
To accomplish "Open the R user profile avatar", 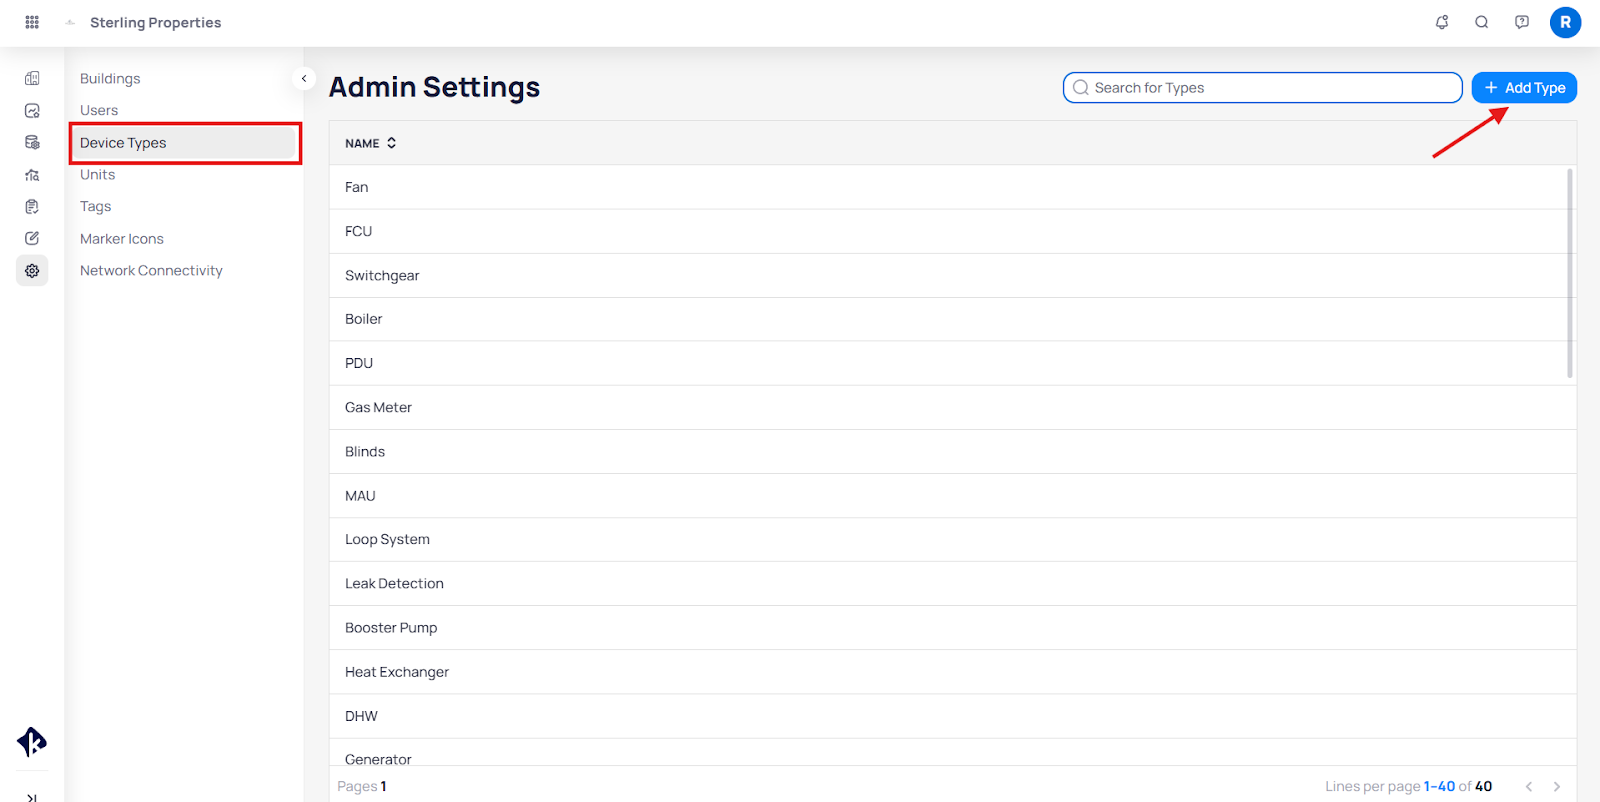I will [x=1565, y=22].
